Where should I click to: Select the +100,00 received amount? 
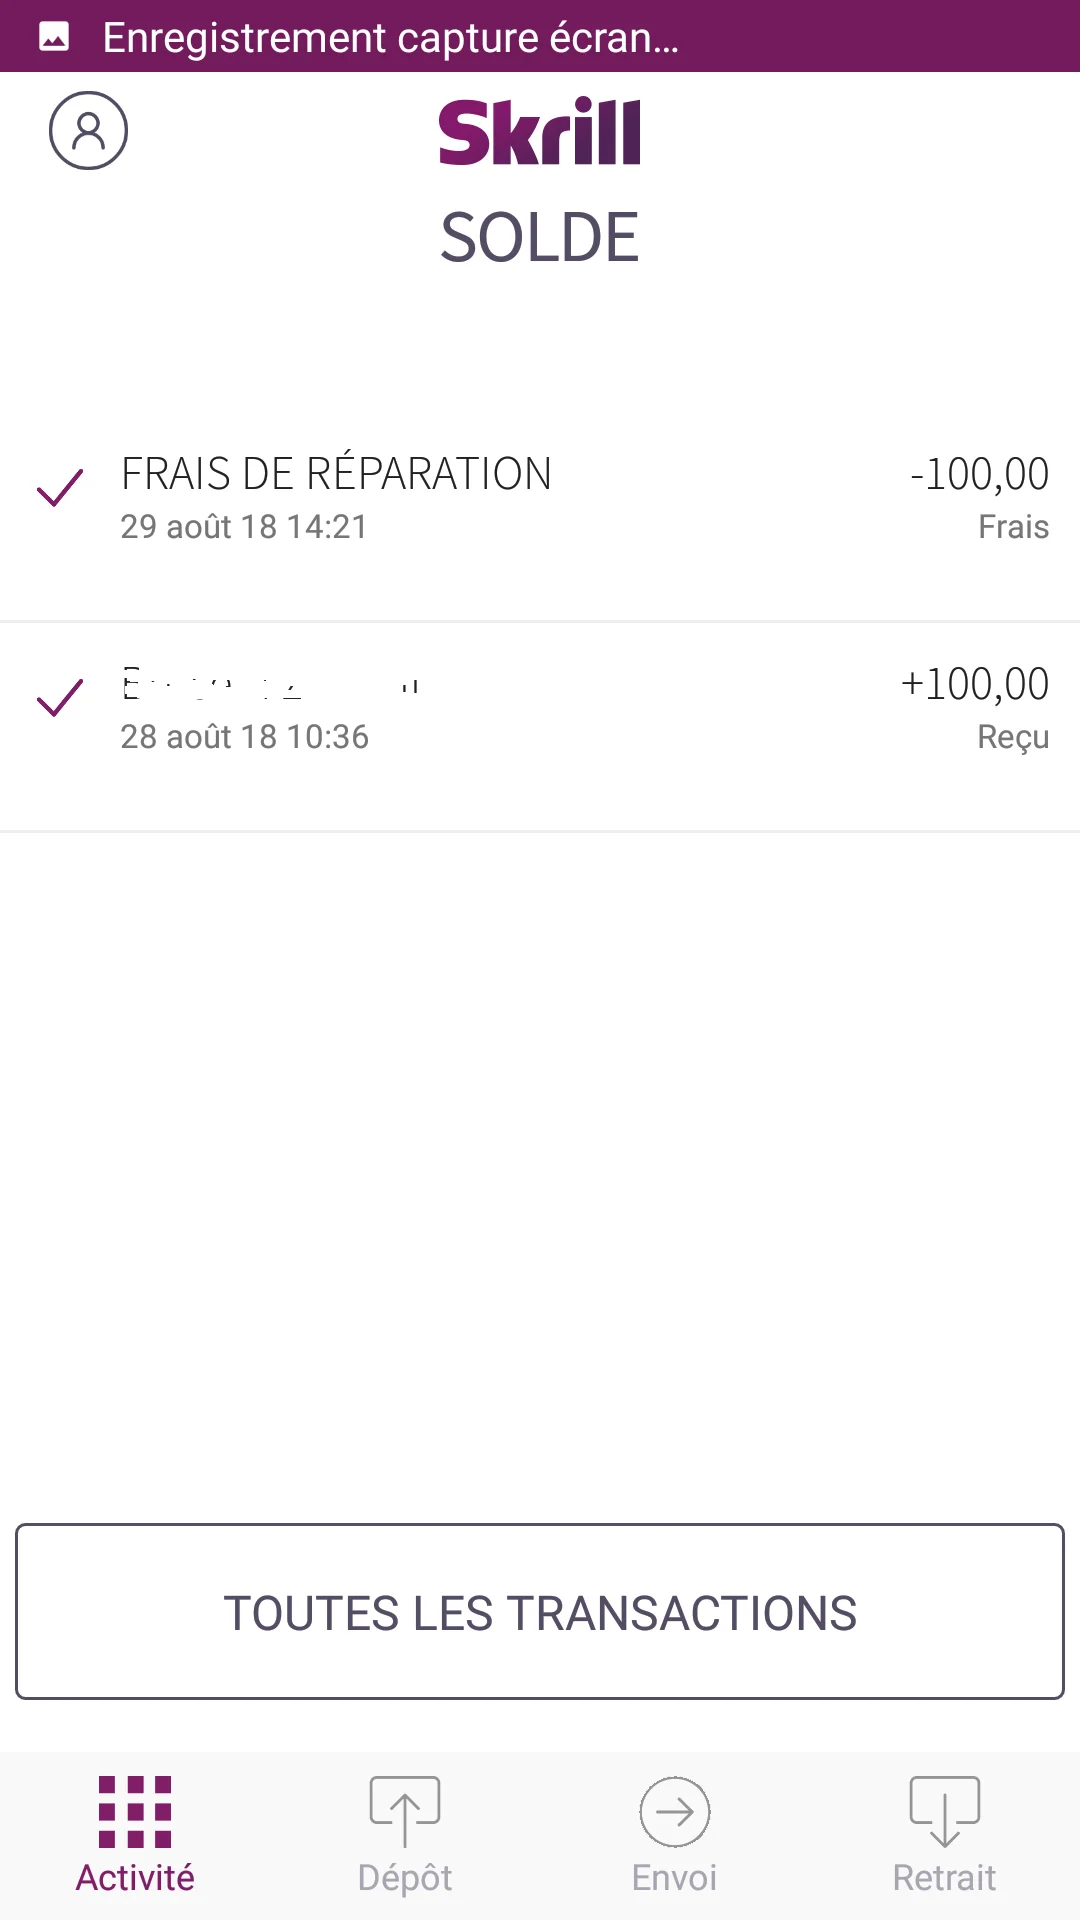coord(974,685)
